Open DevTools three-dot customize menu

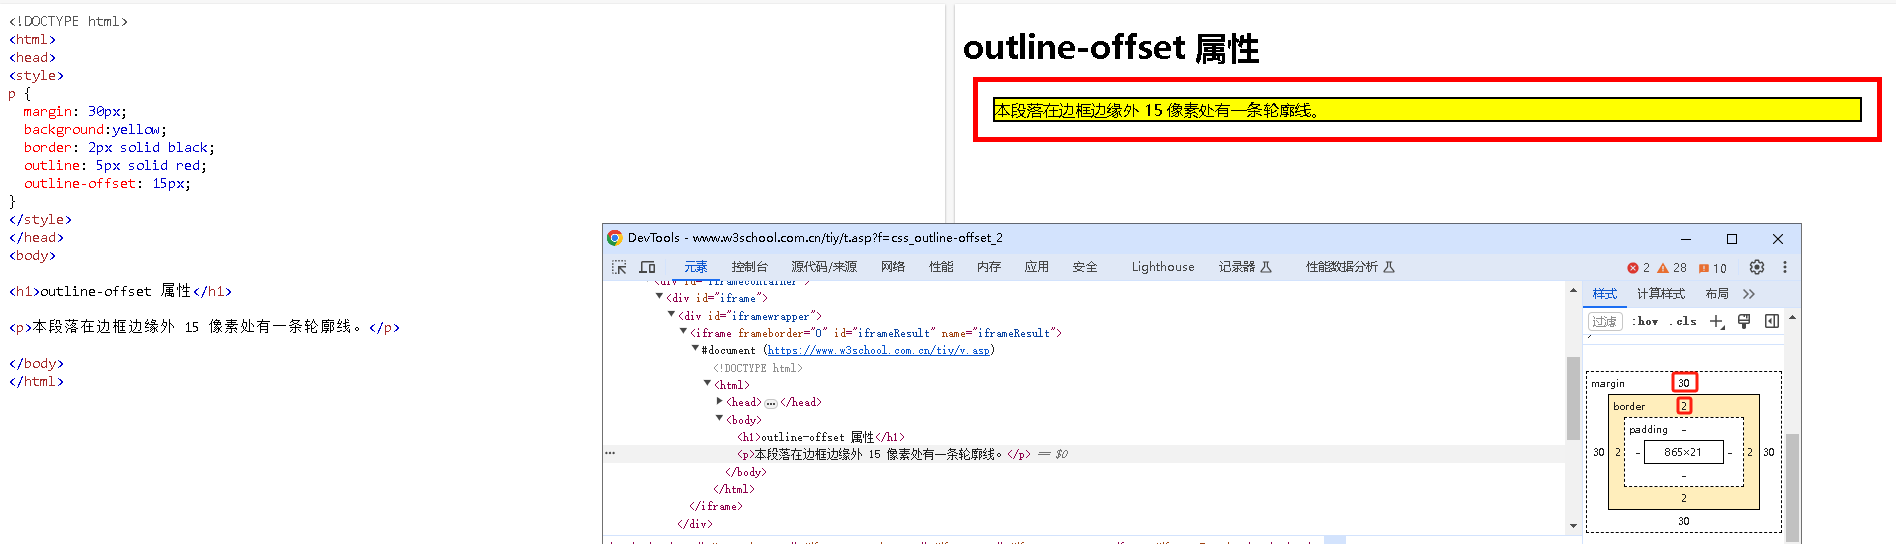click(x=1785, y=267)
